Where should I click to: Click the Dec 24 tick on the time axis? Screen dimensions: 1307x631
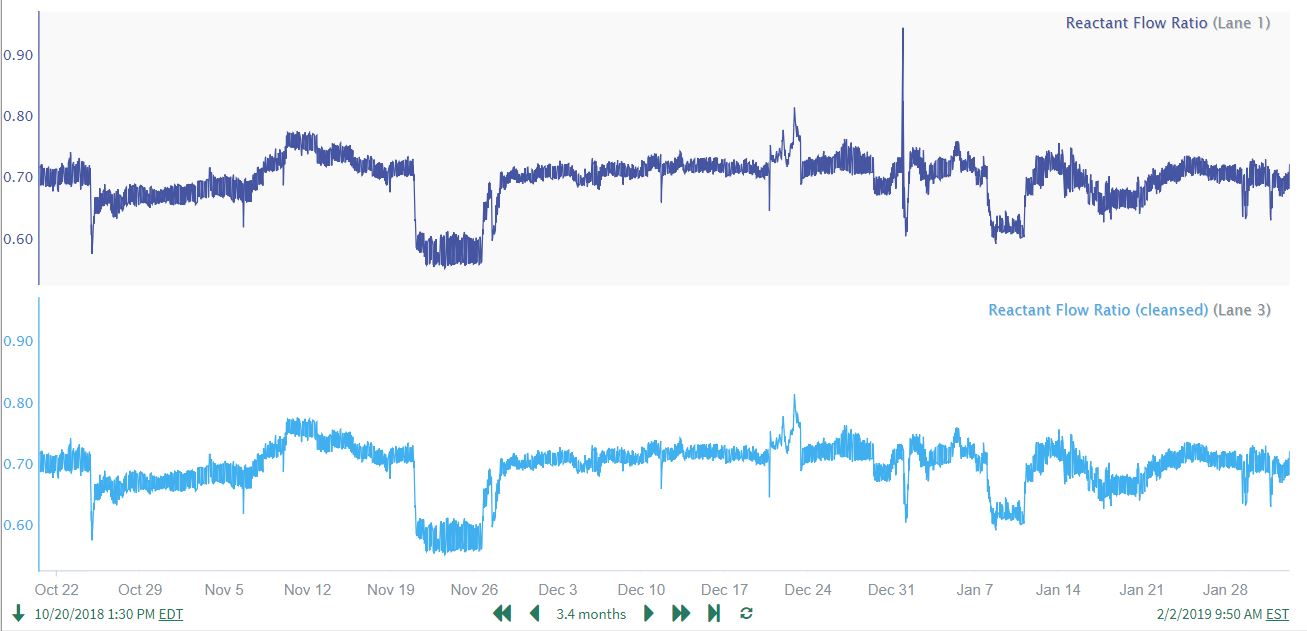click(x=808, y=589)
